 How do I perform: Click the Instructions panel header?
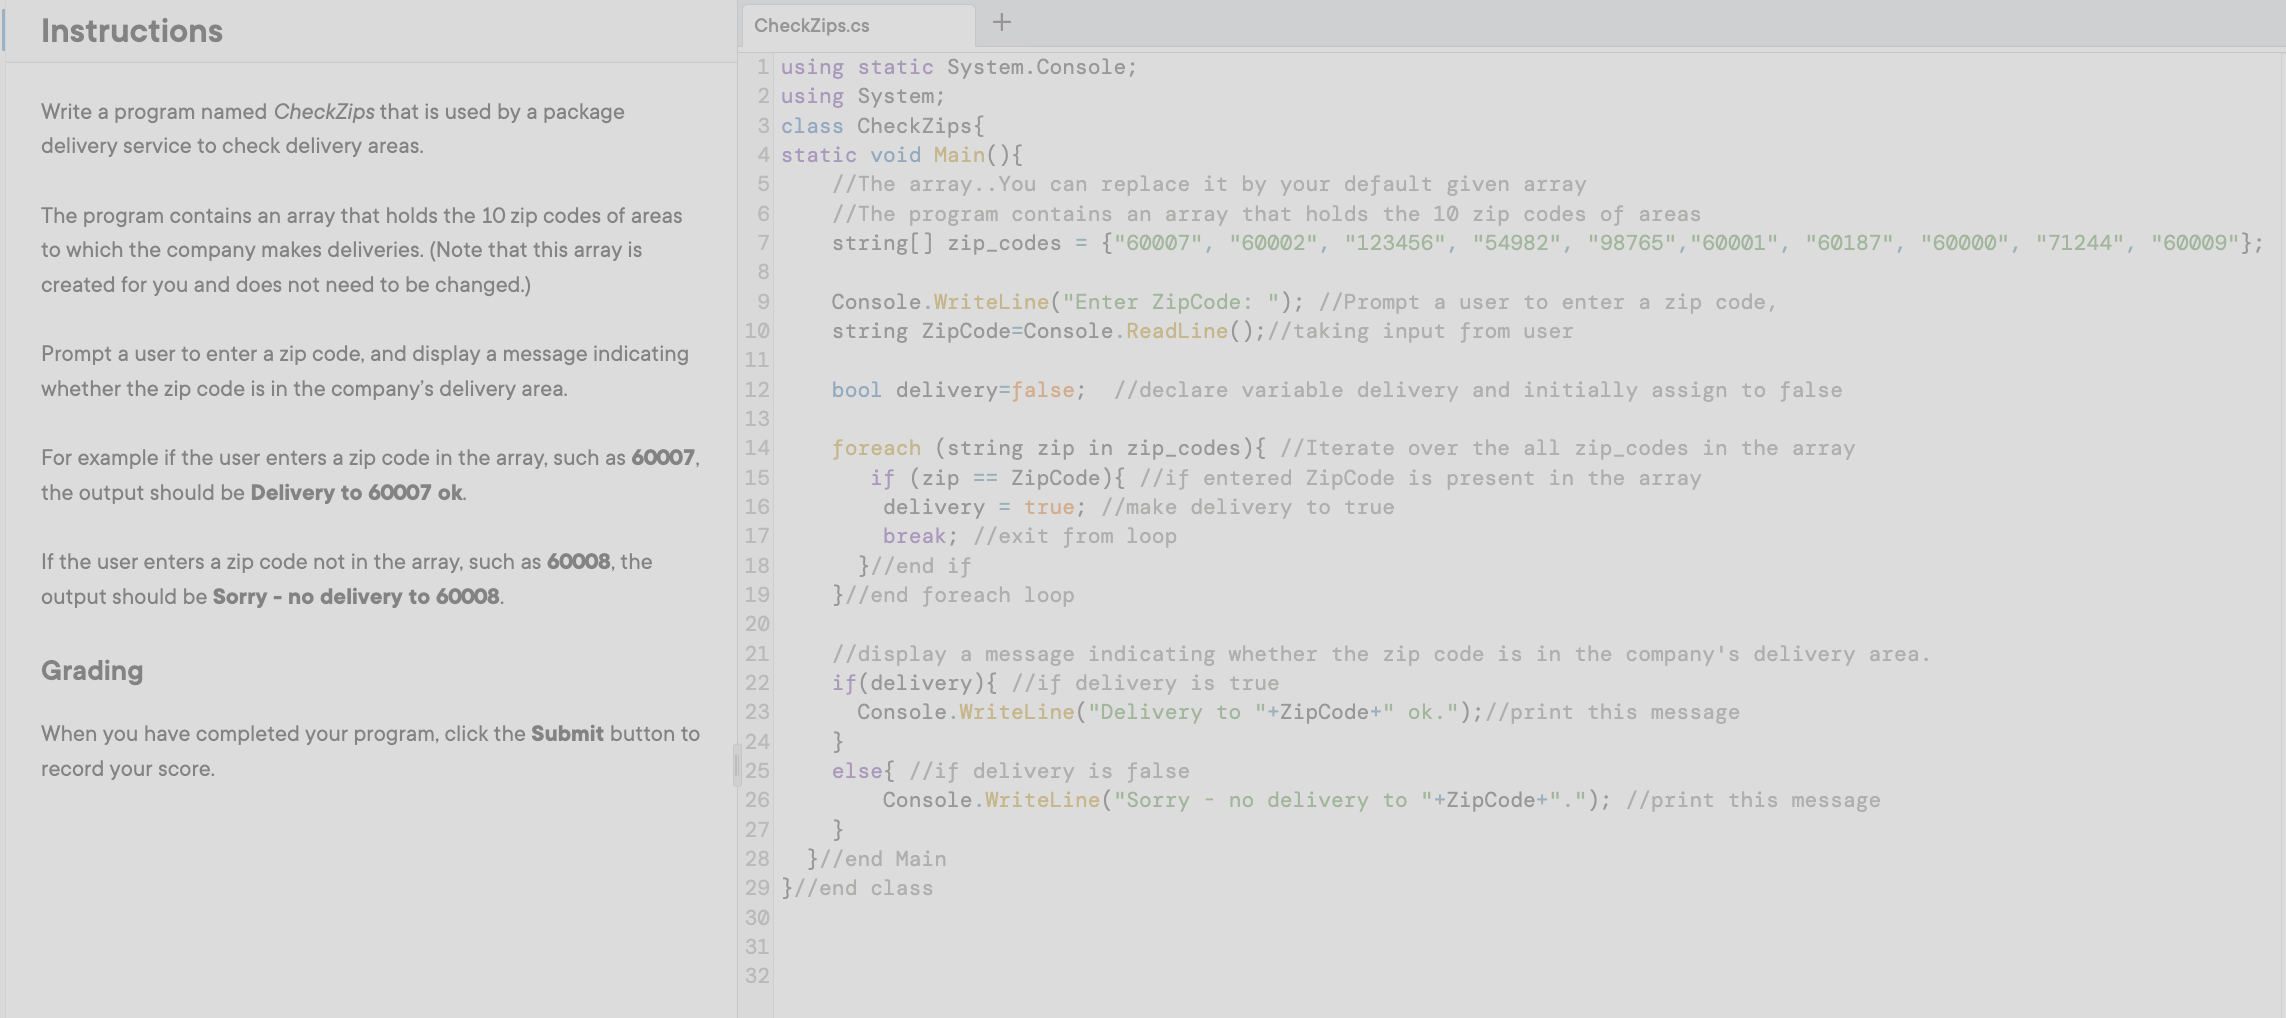coord(131,31)
